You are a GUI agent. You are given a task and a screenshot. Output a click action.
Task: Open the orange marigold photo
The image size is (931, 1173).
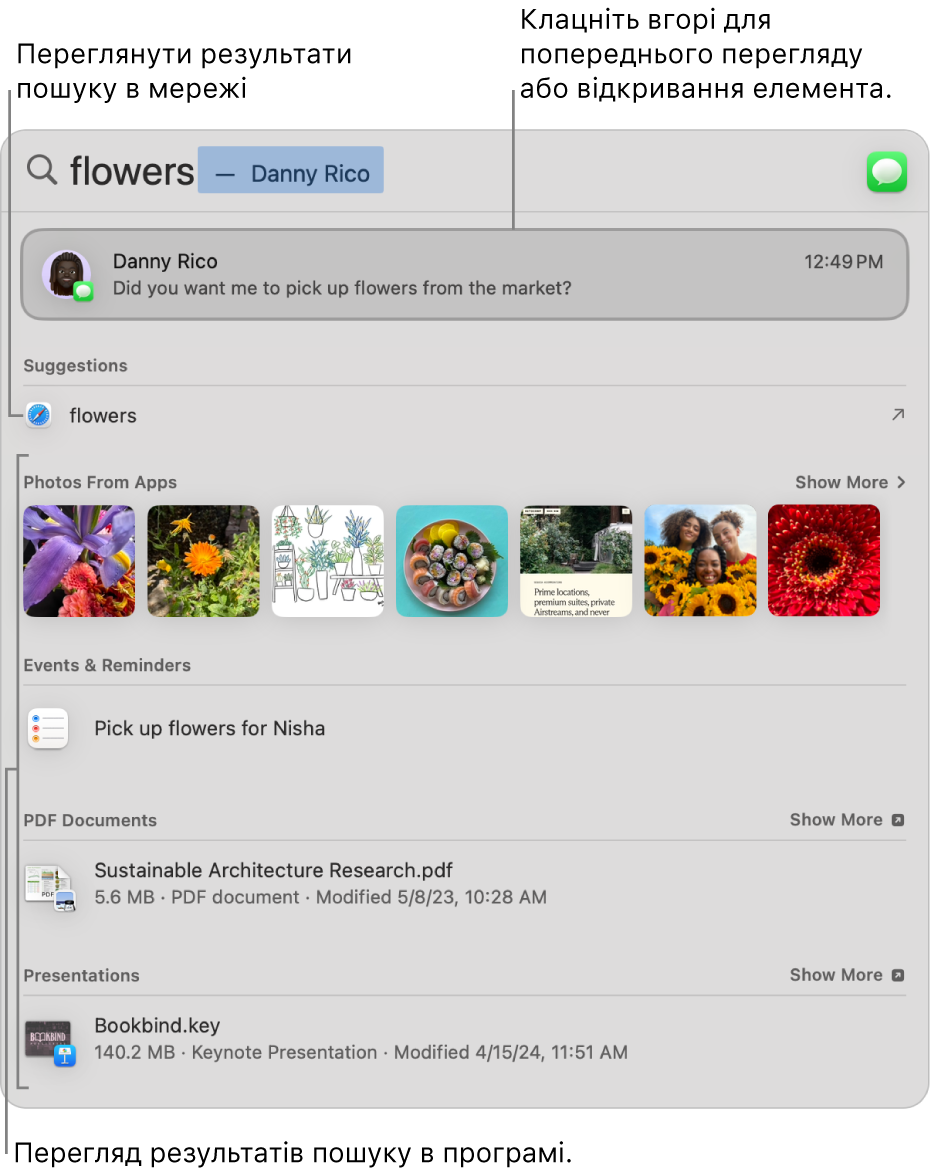pyautogui.click(x=203, y=561)
